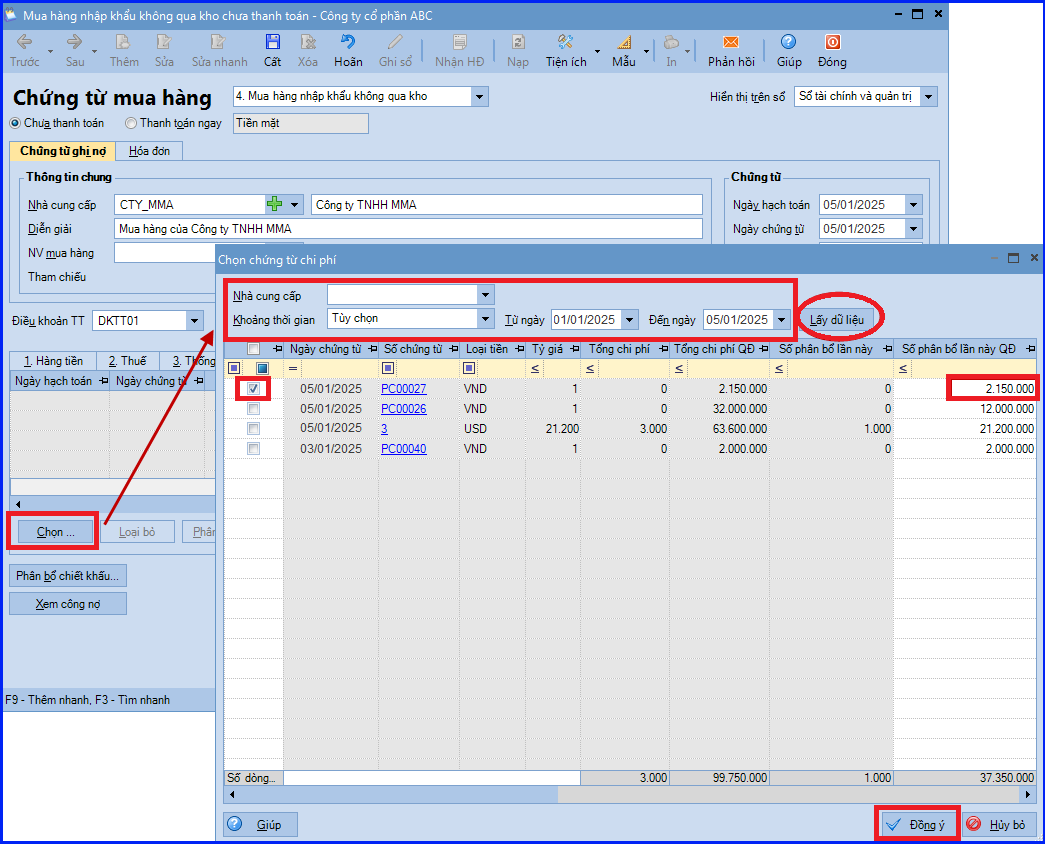Check the box for voucher PC00026
Viewport: 1045px width, 844px height.
[253, 409]
